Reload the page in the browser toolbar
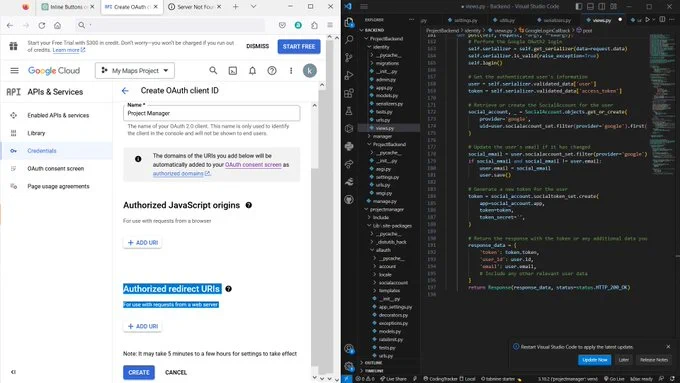 click(x=42, y=25)
